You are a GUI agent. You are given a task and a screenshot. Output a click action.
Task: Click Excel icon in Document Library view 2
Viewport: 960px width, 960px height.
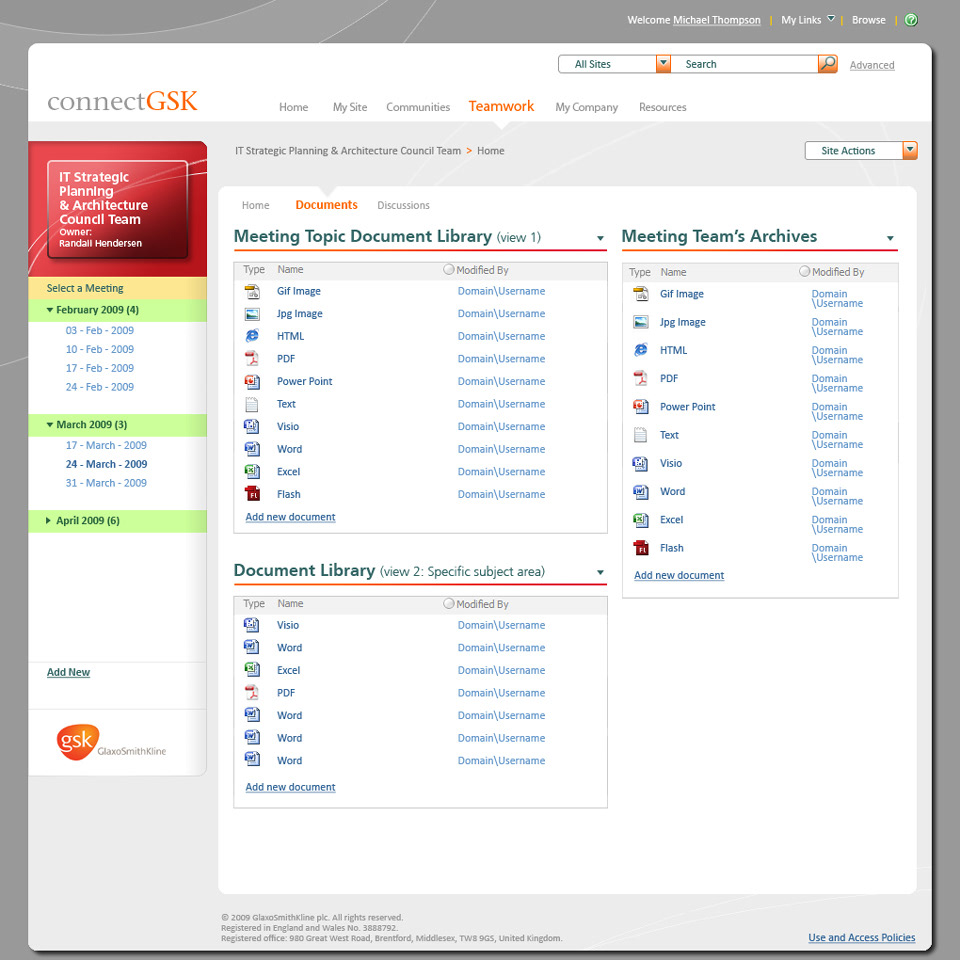click(x=252, y=670)
